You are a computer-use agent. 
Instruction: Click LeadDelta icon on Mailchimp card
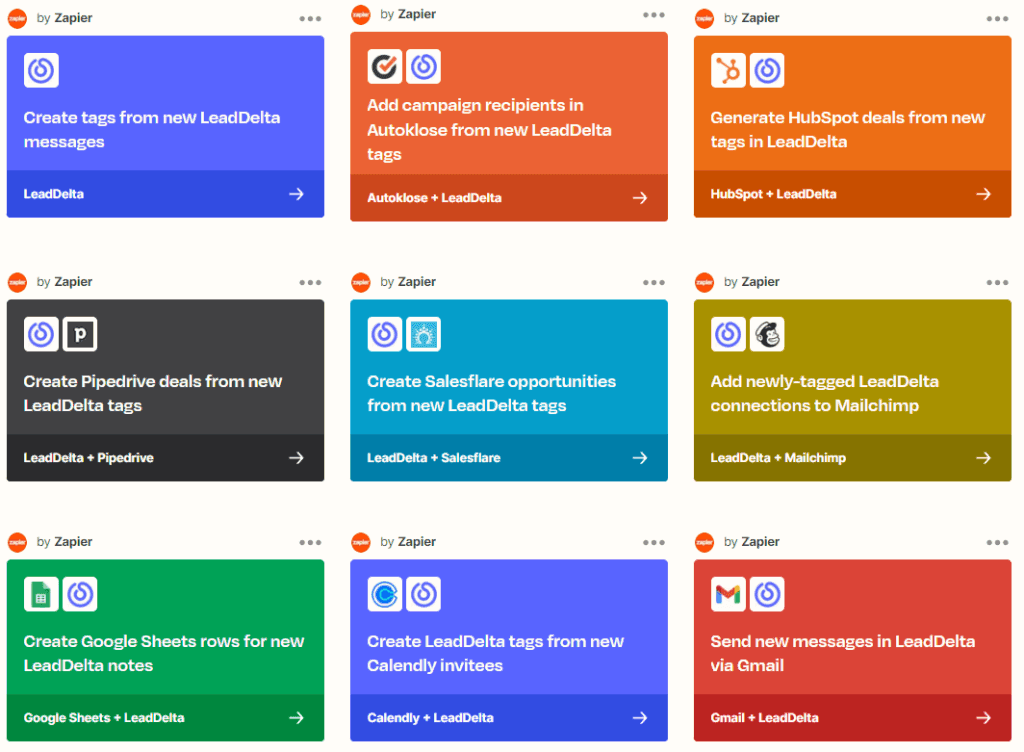pyautogui.click(x=728, y=334)
